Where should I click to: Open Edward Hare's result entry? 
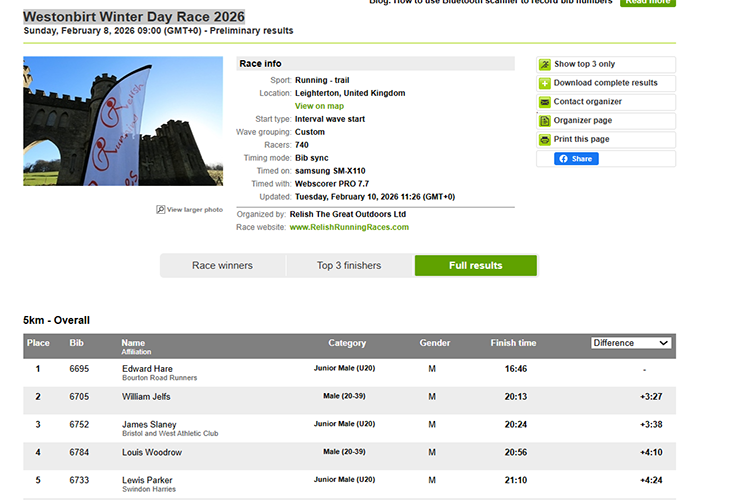[147, 369]
